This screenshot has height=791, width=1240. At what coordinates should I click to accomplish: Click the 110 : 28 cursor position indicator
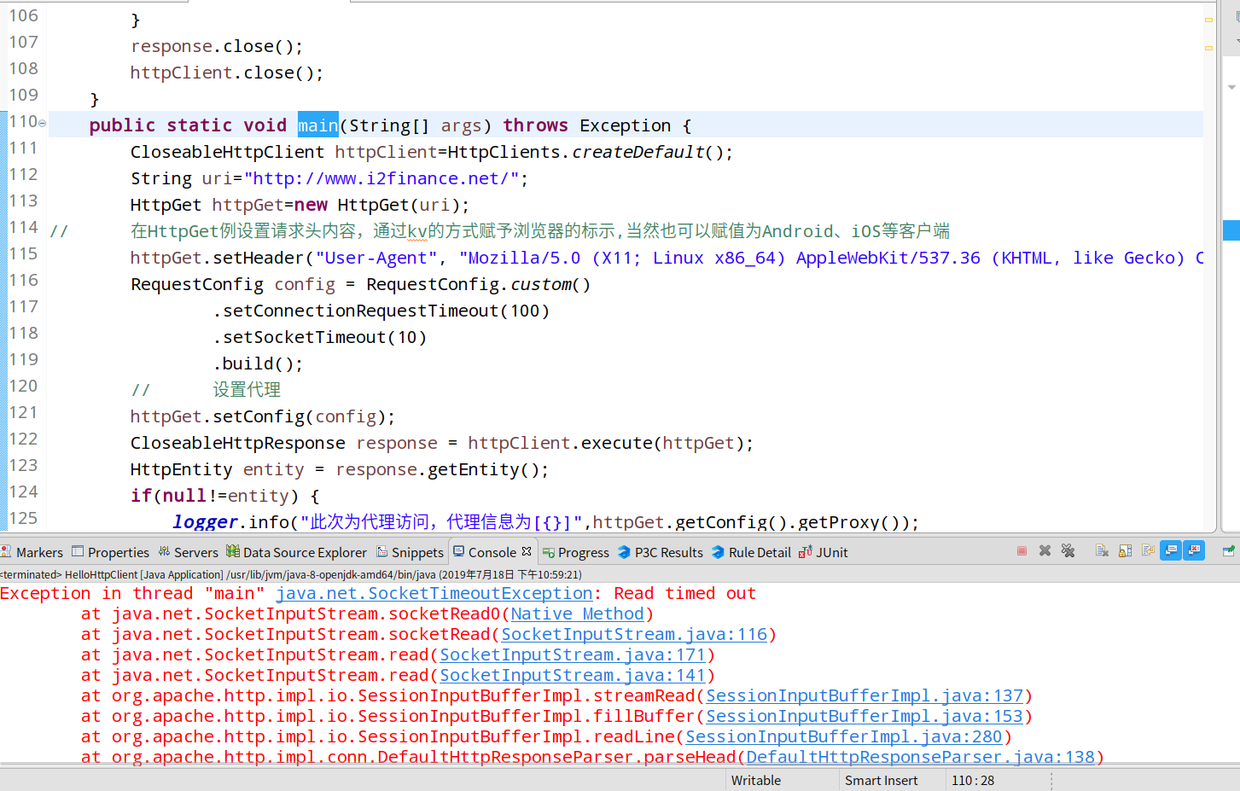(x=972, y=780)
